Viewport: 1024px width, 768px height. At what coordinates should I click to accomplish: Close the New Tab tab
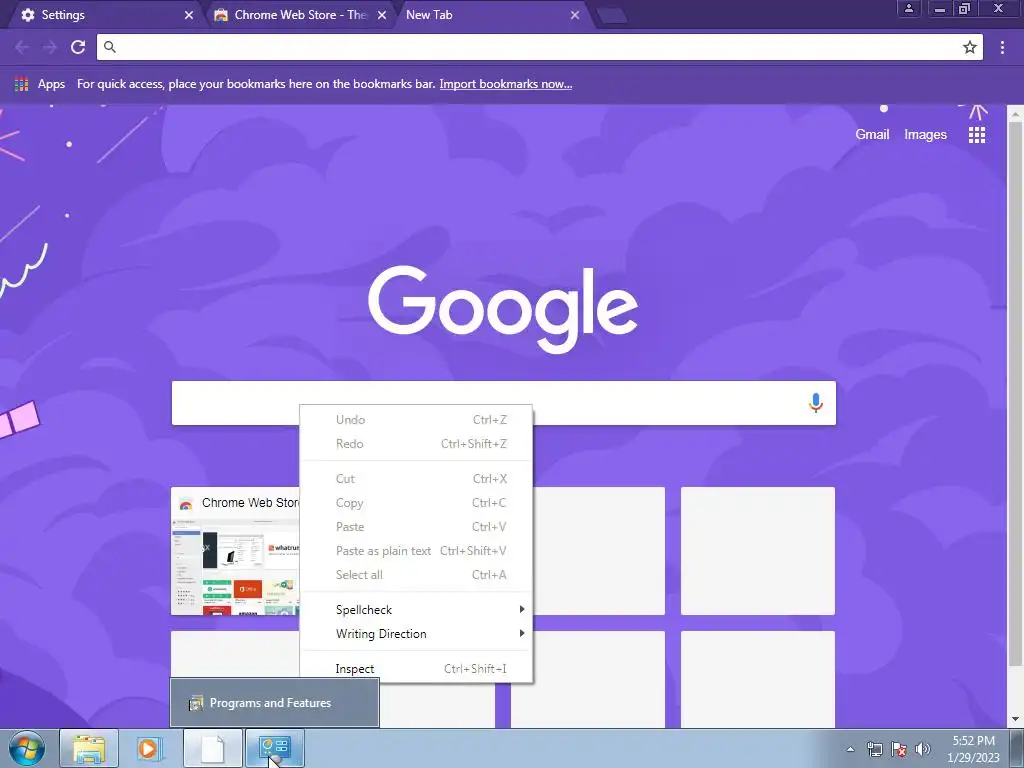point(575,15)
